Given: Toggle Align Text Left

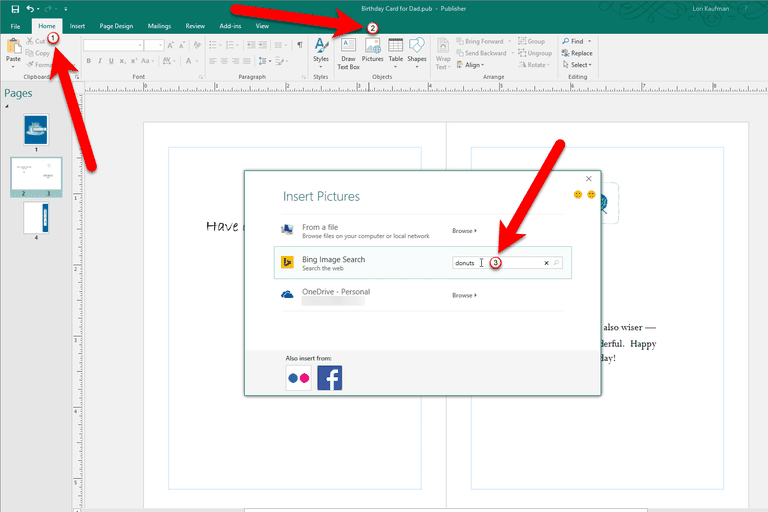Looking at the screenshot, I should coord(213,61).
